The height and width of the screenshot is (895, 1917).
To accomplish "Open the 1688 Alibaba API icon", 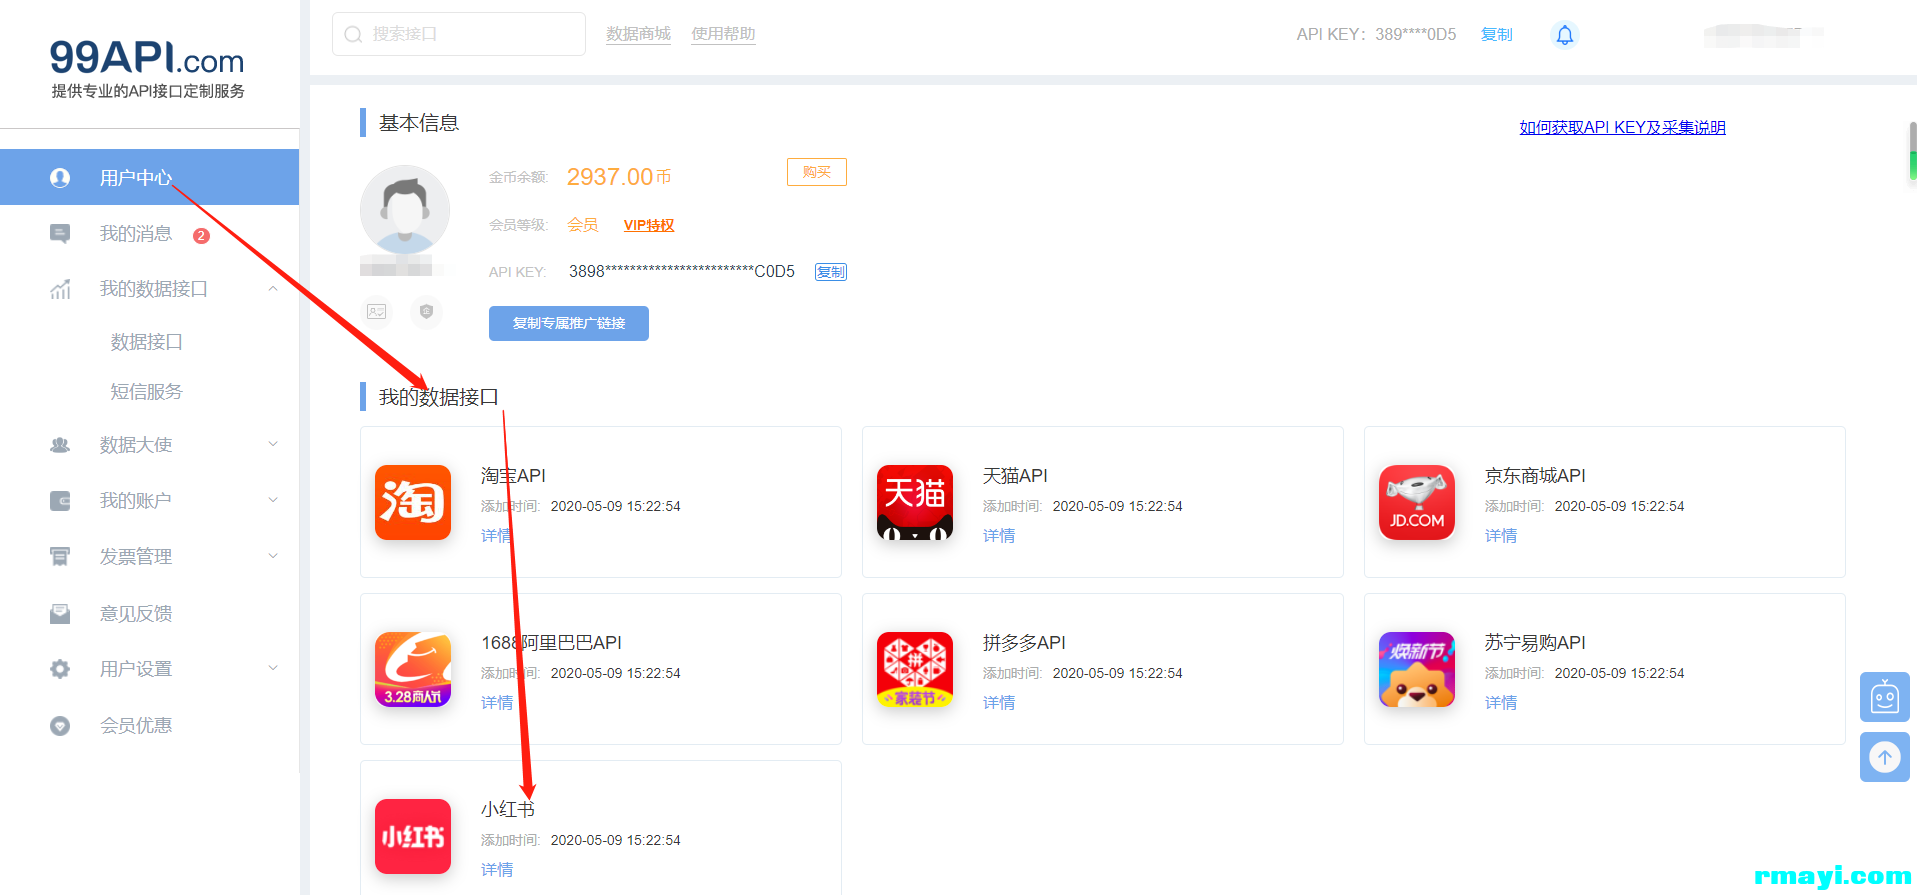I will [413, 669].
